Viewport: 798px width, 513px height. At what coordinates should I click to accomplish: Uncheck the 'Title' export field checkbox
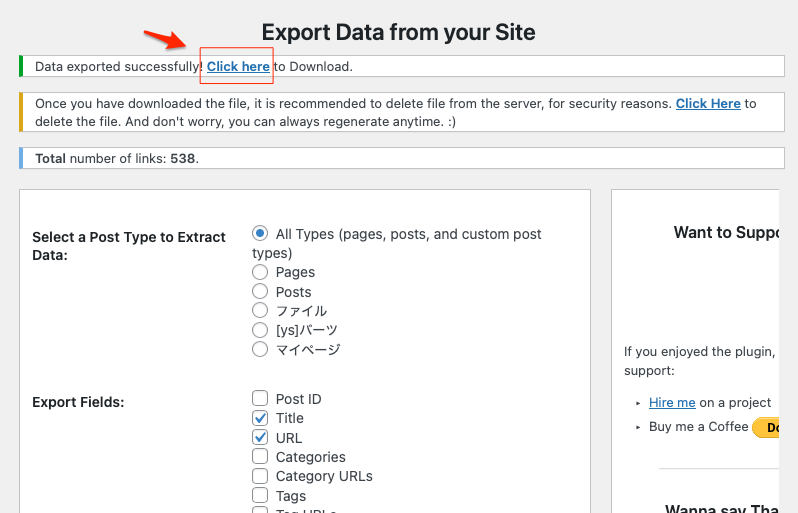[x=260, y=418]
